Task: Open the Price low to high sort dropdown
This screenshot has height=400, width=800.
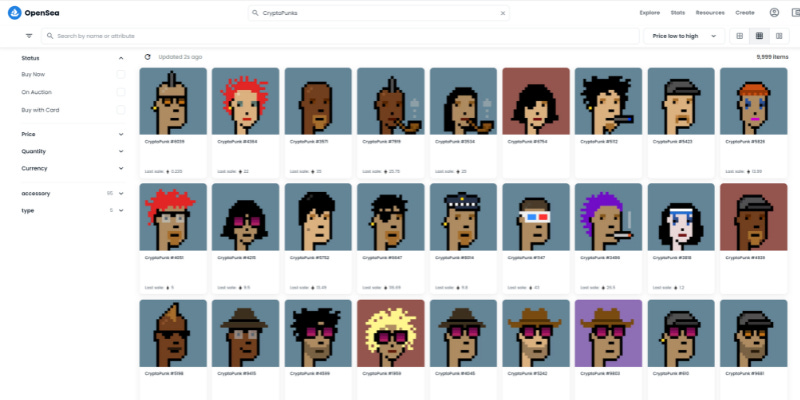Action: (684, 36)
